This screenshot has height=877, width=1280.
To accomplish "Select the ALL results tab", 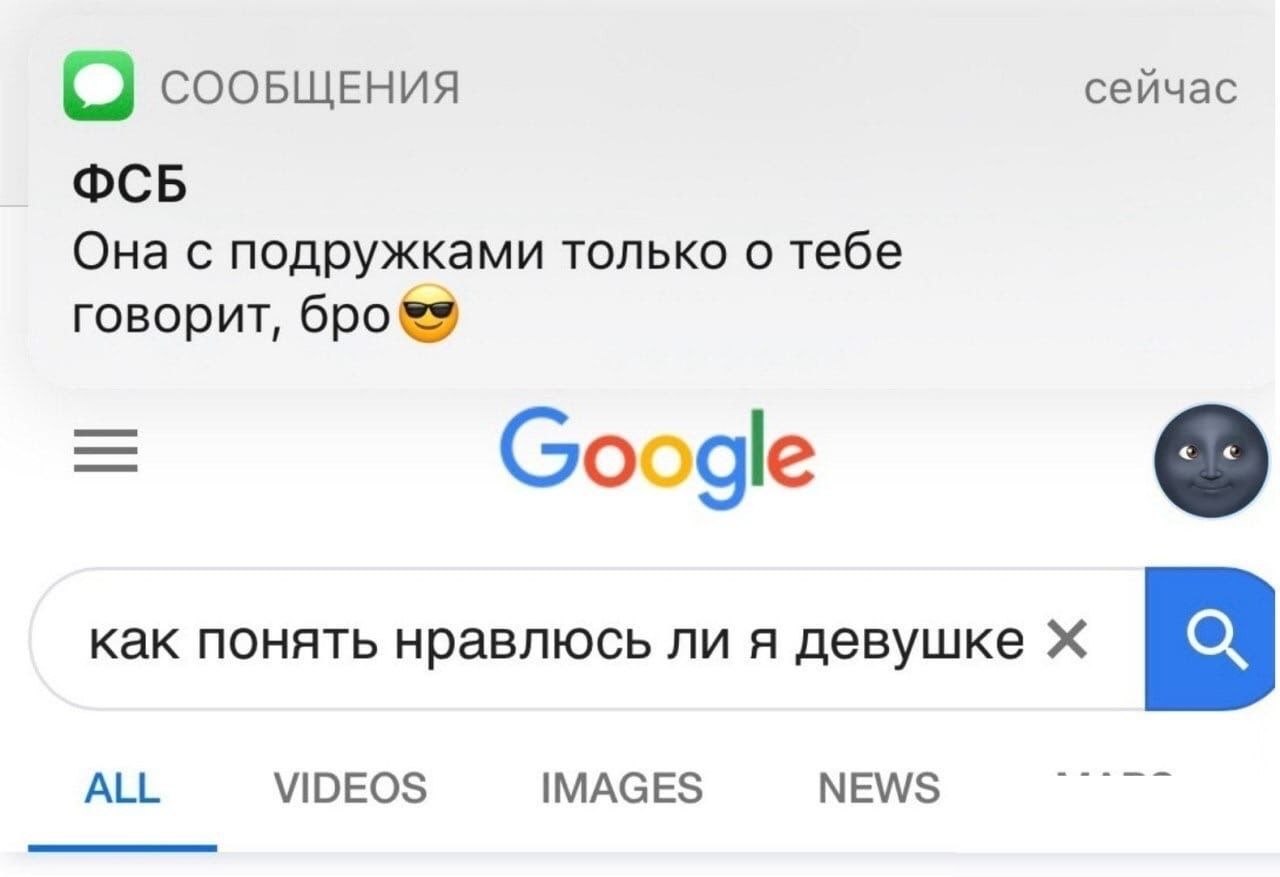I will click(x=120, y=788).
